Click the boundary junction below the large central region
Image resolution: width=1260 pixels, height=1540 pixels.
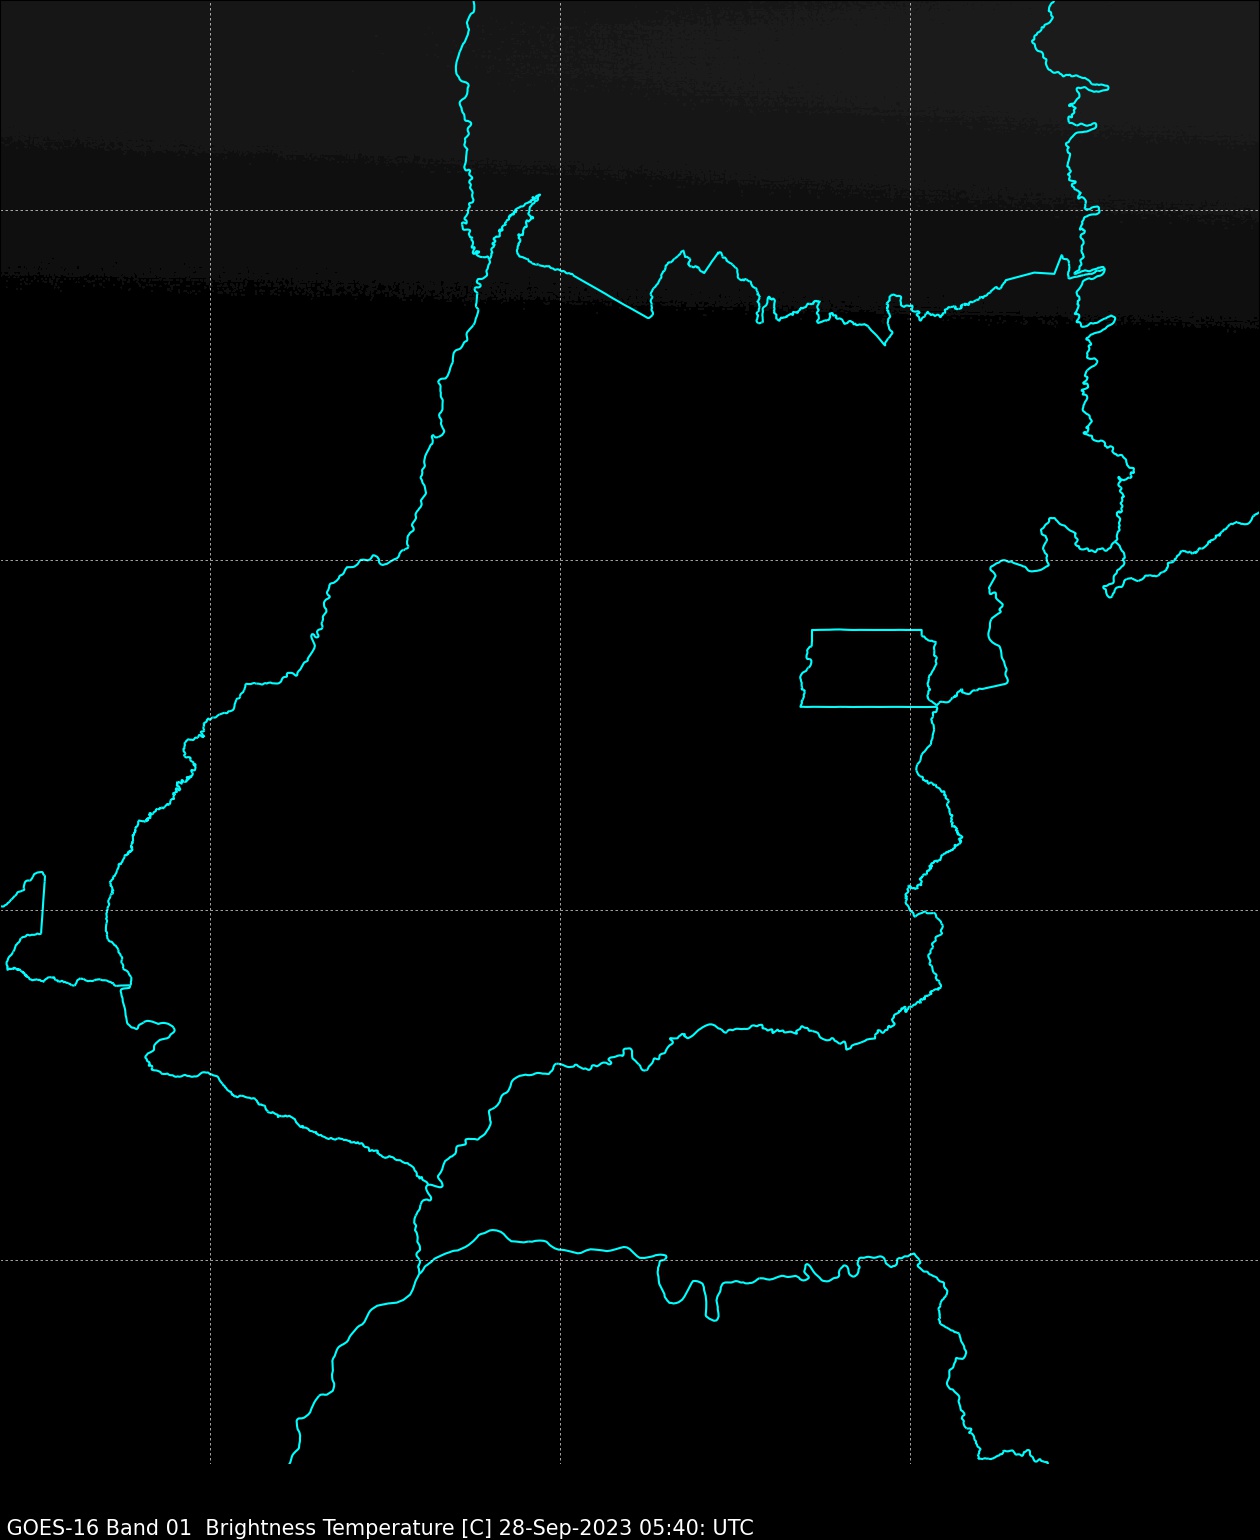(430, 1185)
